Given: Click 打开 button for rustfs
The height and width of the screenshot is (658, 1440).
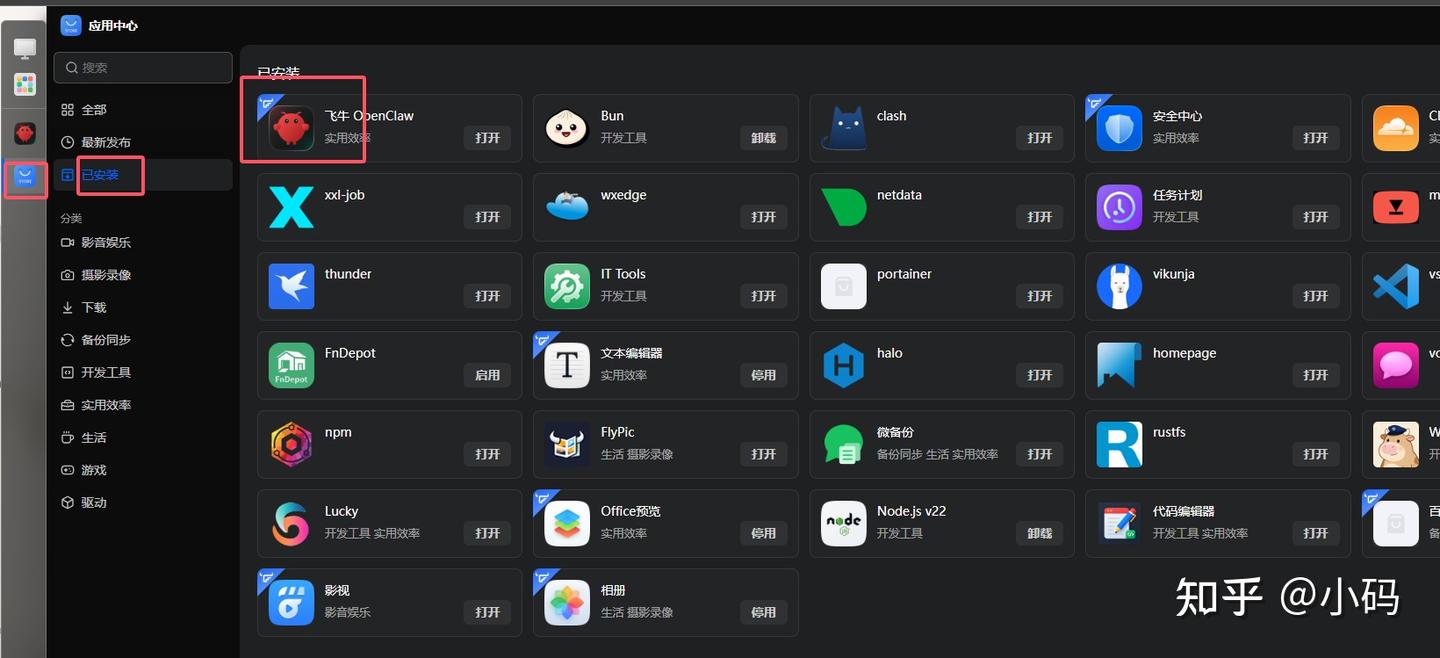Looking at the screenshot, I should (1316, 454).
